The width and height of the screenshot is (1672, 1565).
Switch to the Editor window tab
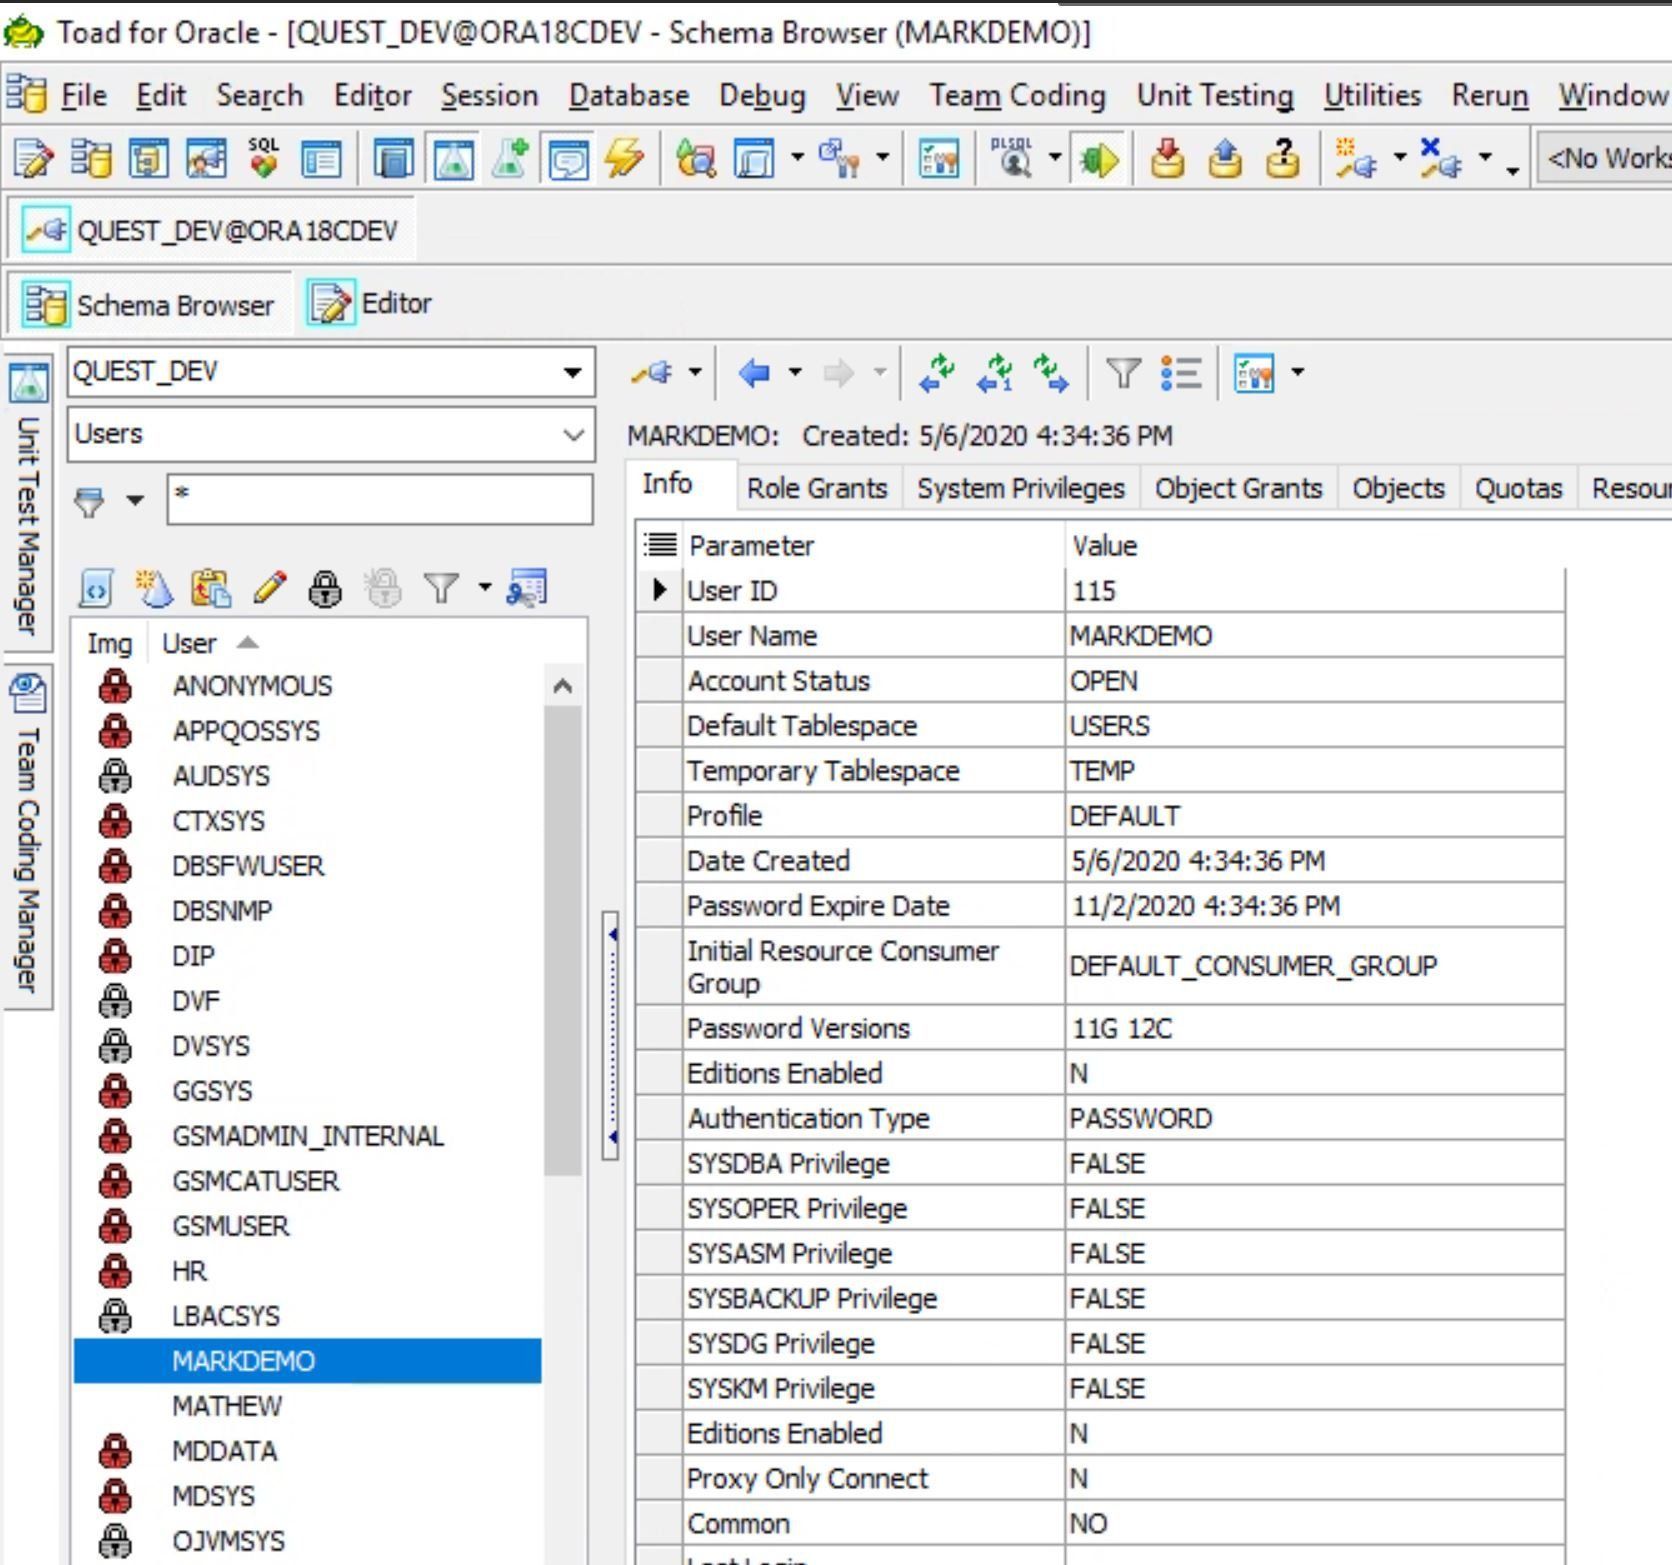(x=372, y=303)
